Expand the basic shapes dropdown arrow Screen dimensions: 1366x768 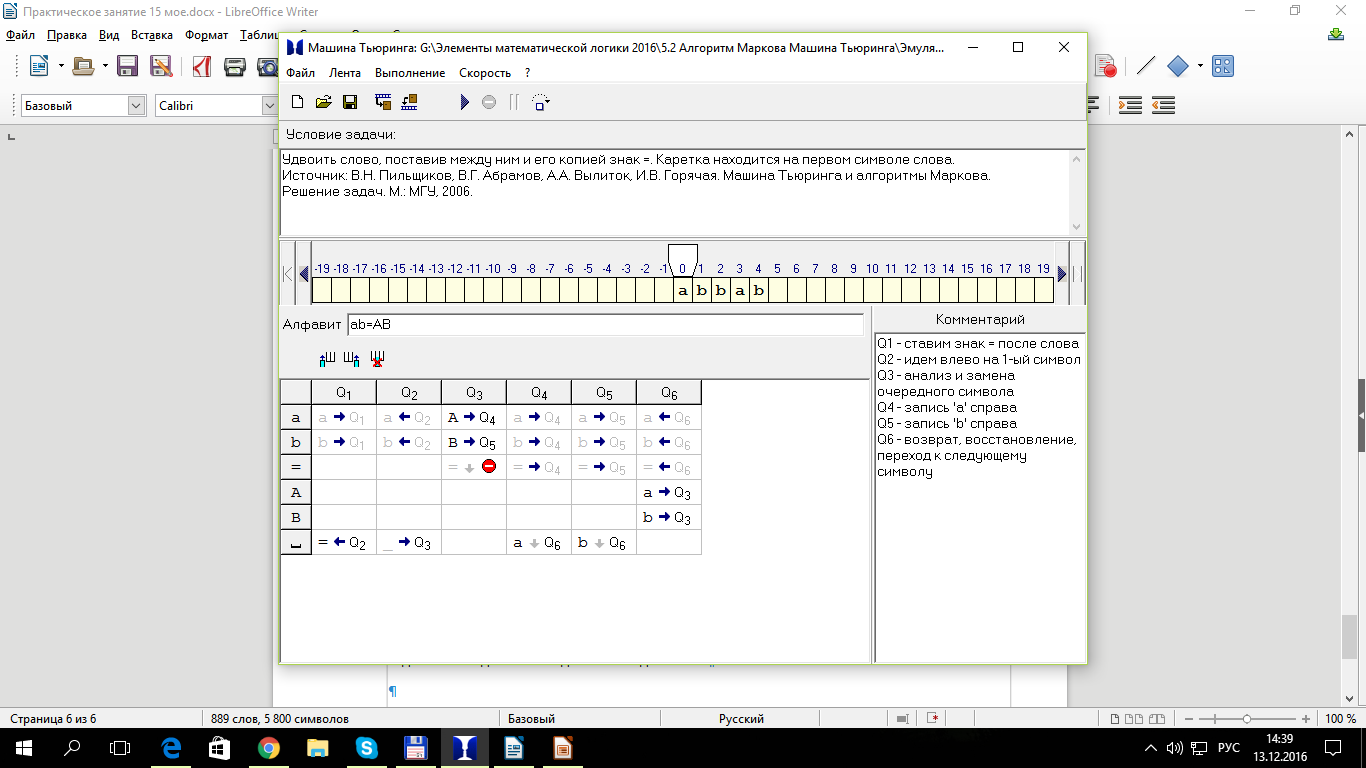tap(1199, 66)
